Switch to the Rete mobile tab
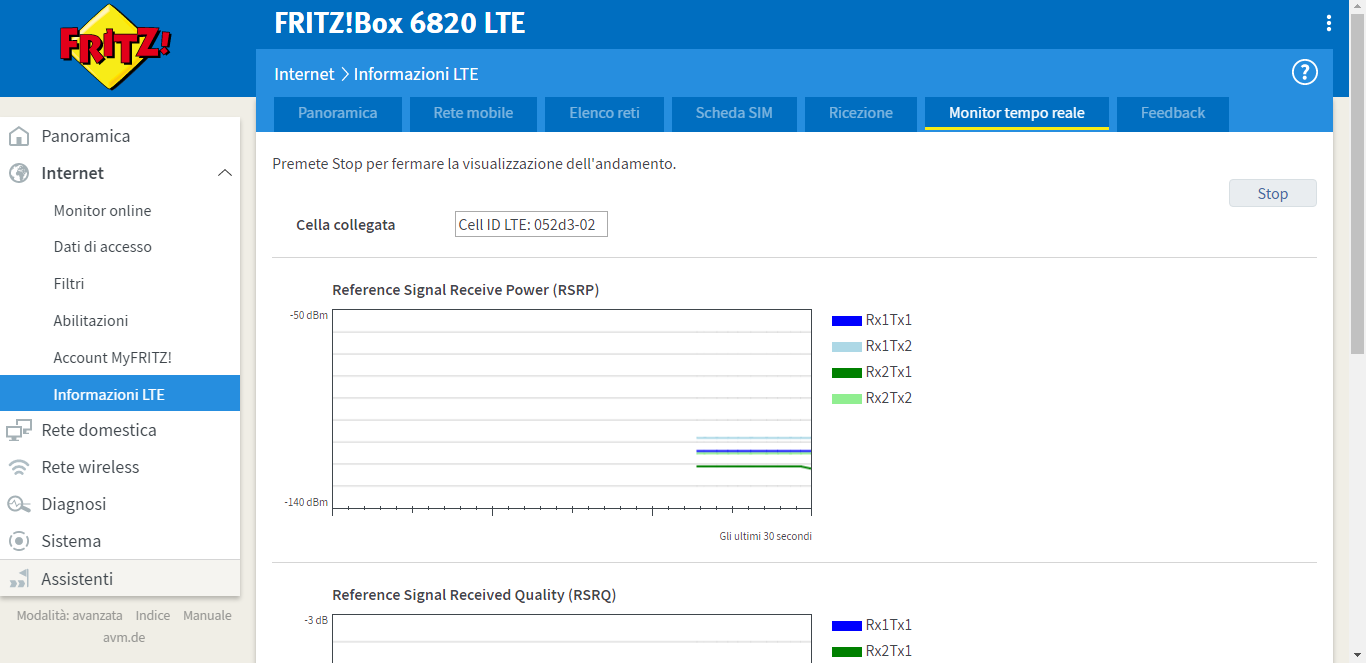 pos(473,113)
